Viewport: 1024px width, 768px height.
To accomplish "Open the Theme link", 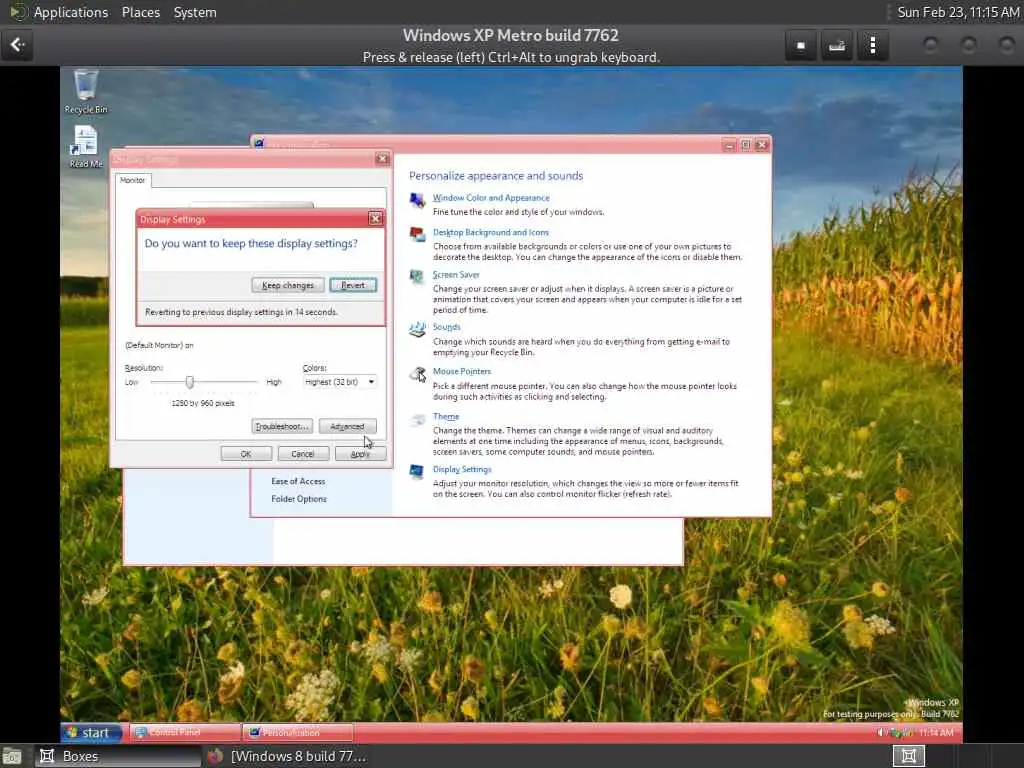I will click(x=446, y=417).
